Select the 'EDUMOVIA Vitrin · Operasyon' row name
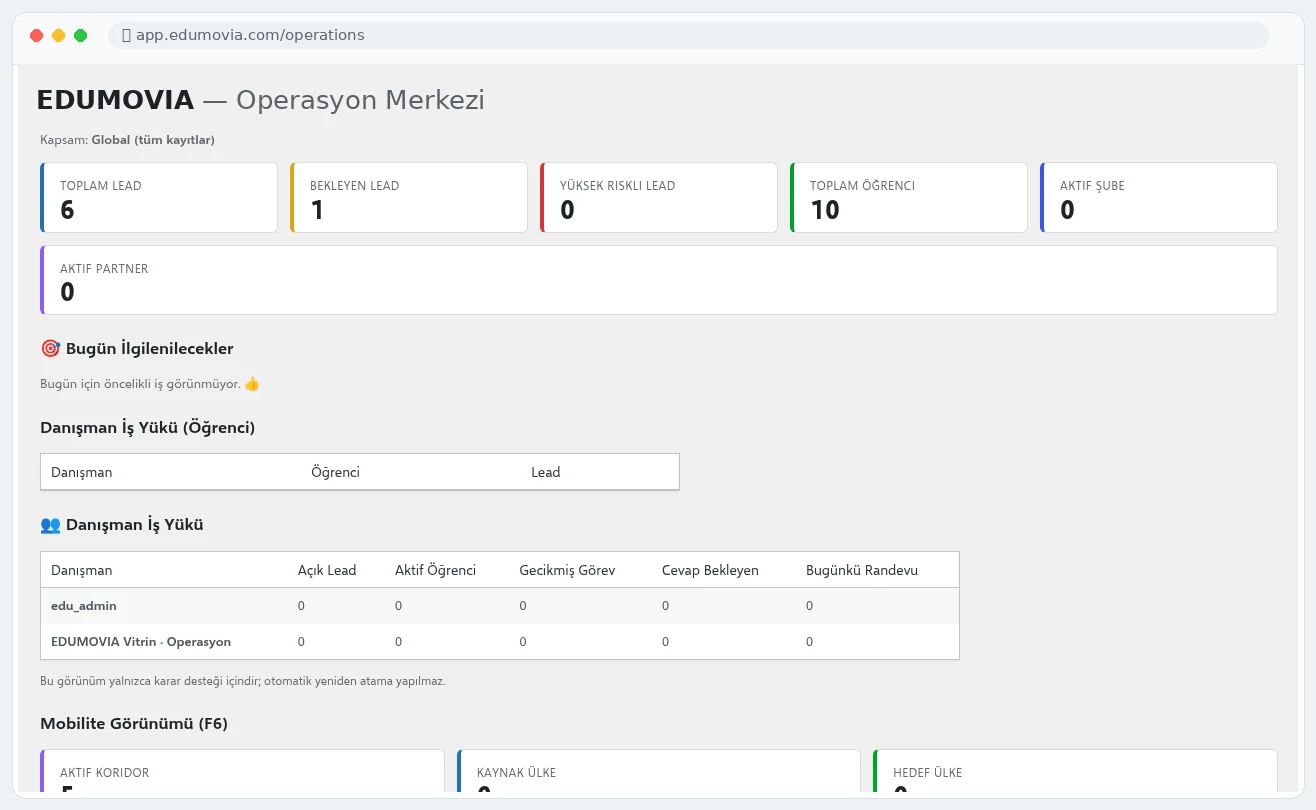The height and width of the screenshot is (810, 1316). pos(141,642)
